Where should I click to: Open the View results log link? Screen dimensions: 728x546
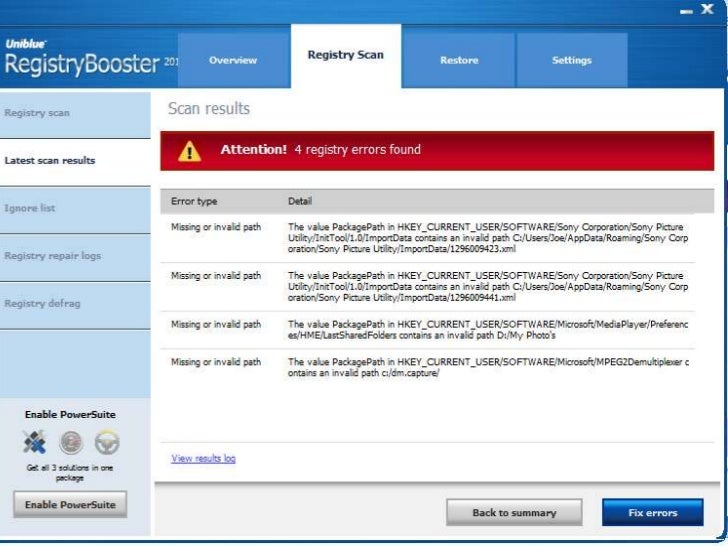point(203,459)
